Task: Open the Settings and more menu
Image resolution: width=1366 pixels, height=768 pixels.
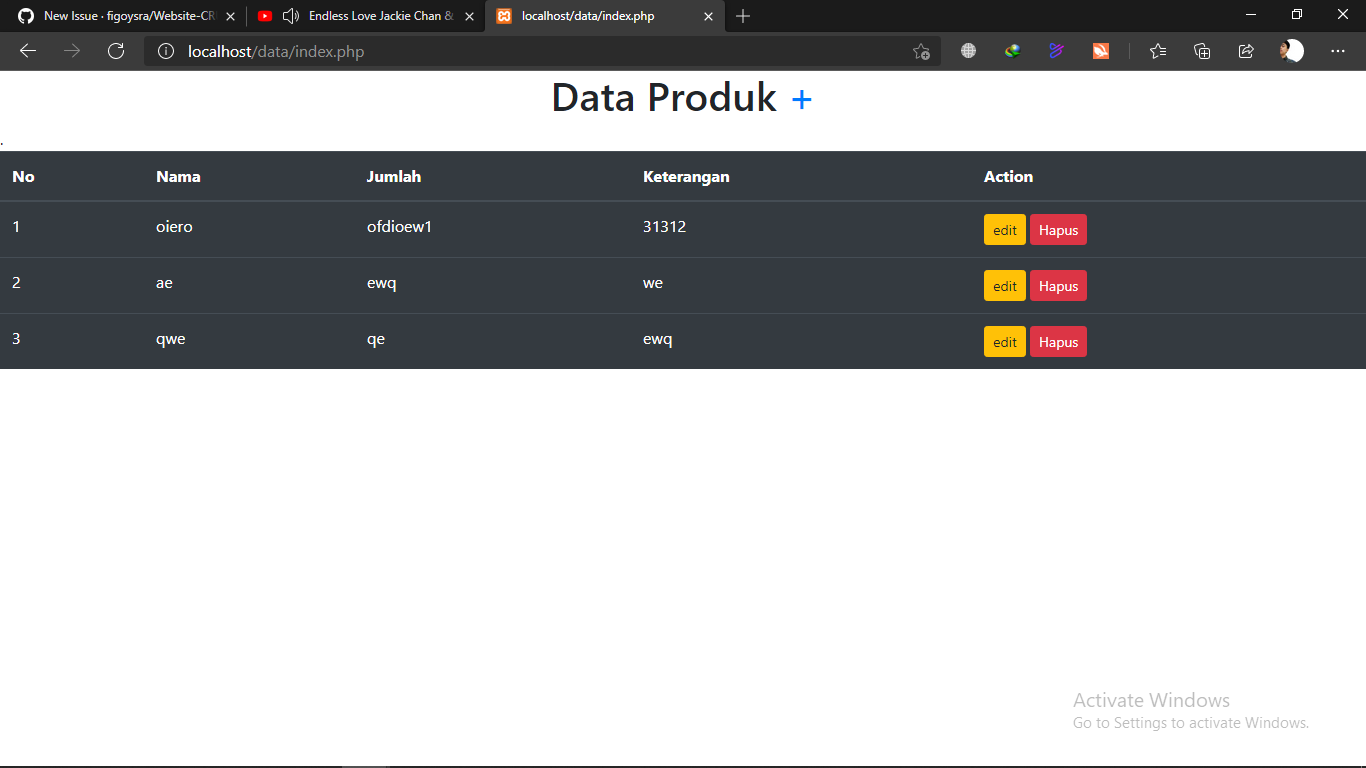Action: (1337, 51)
